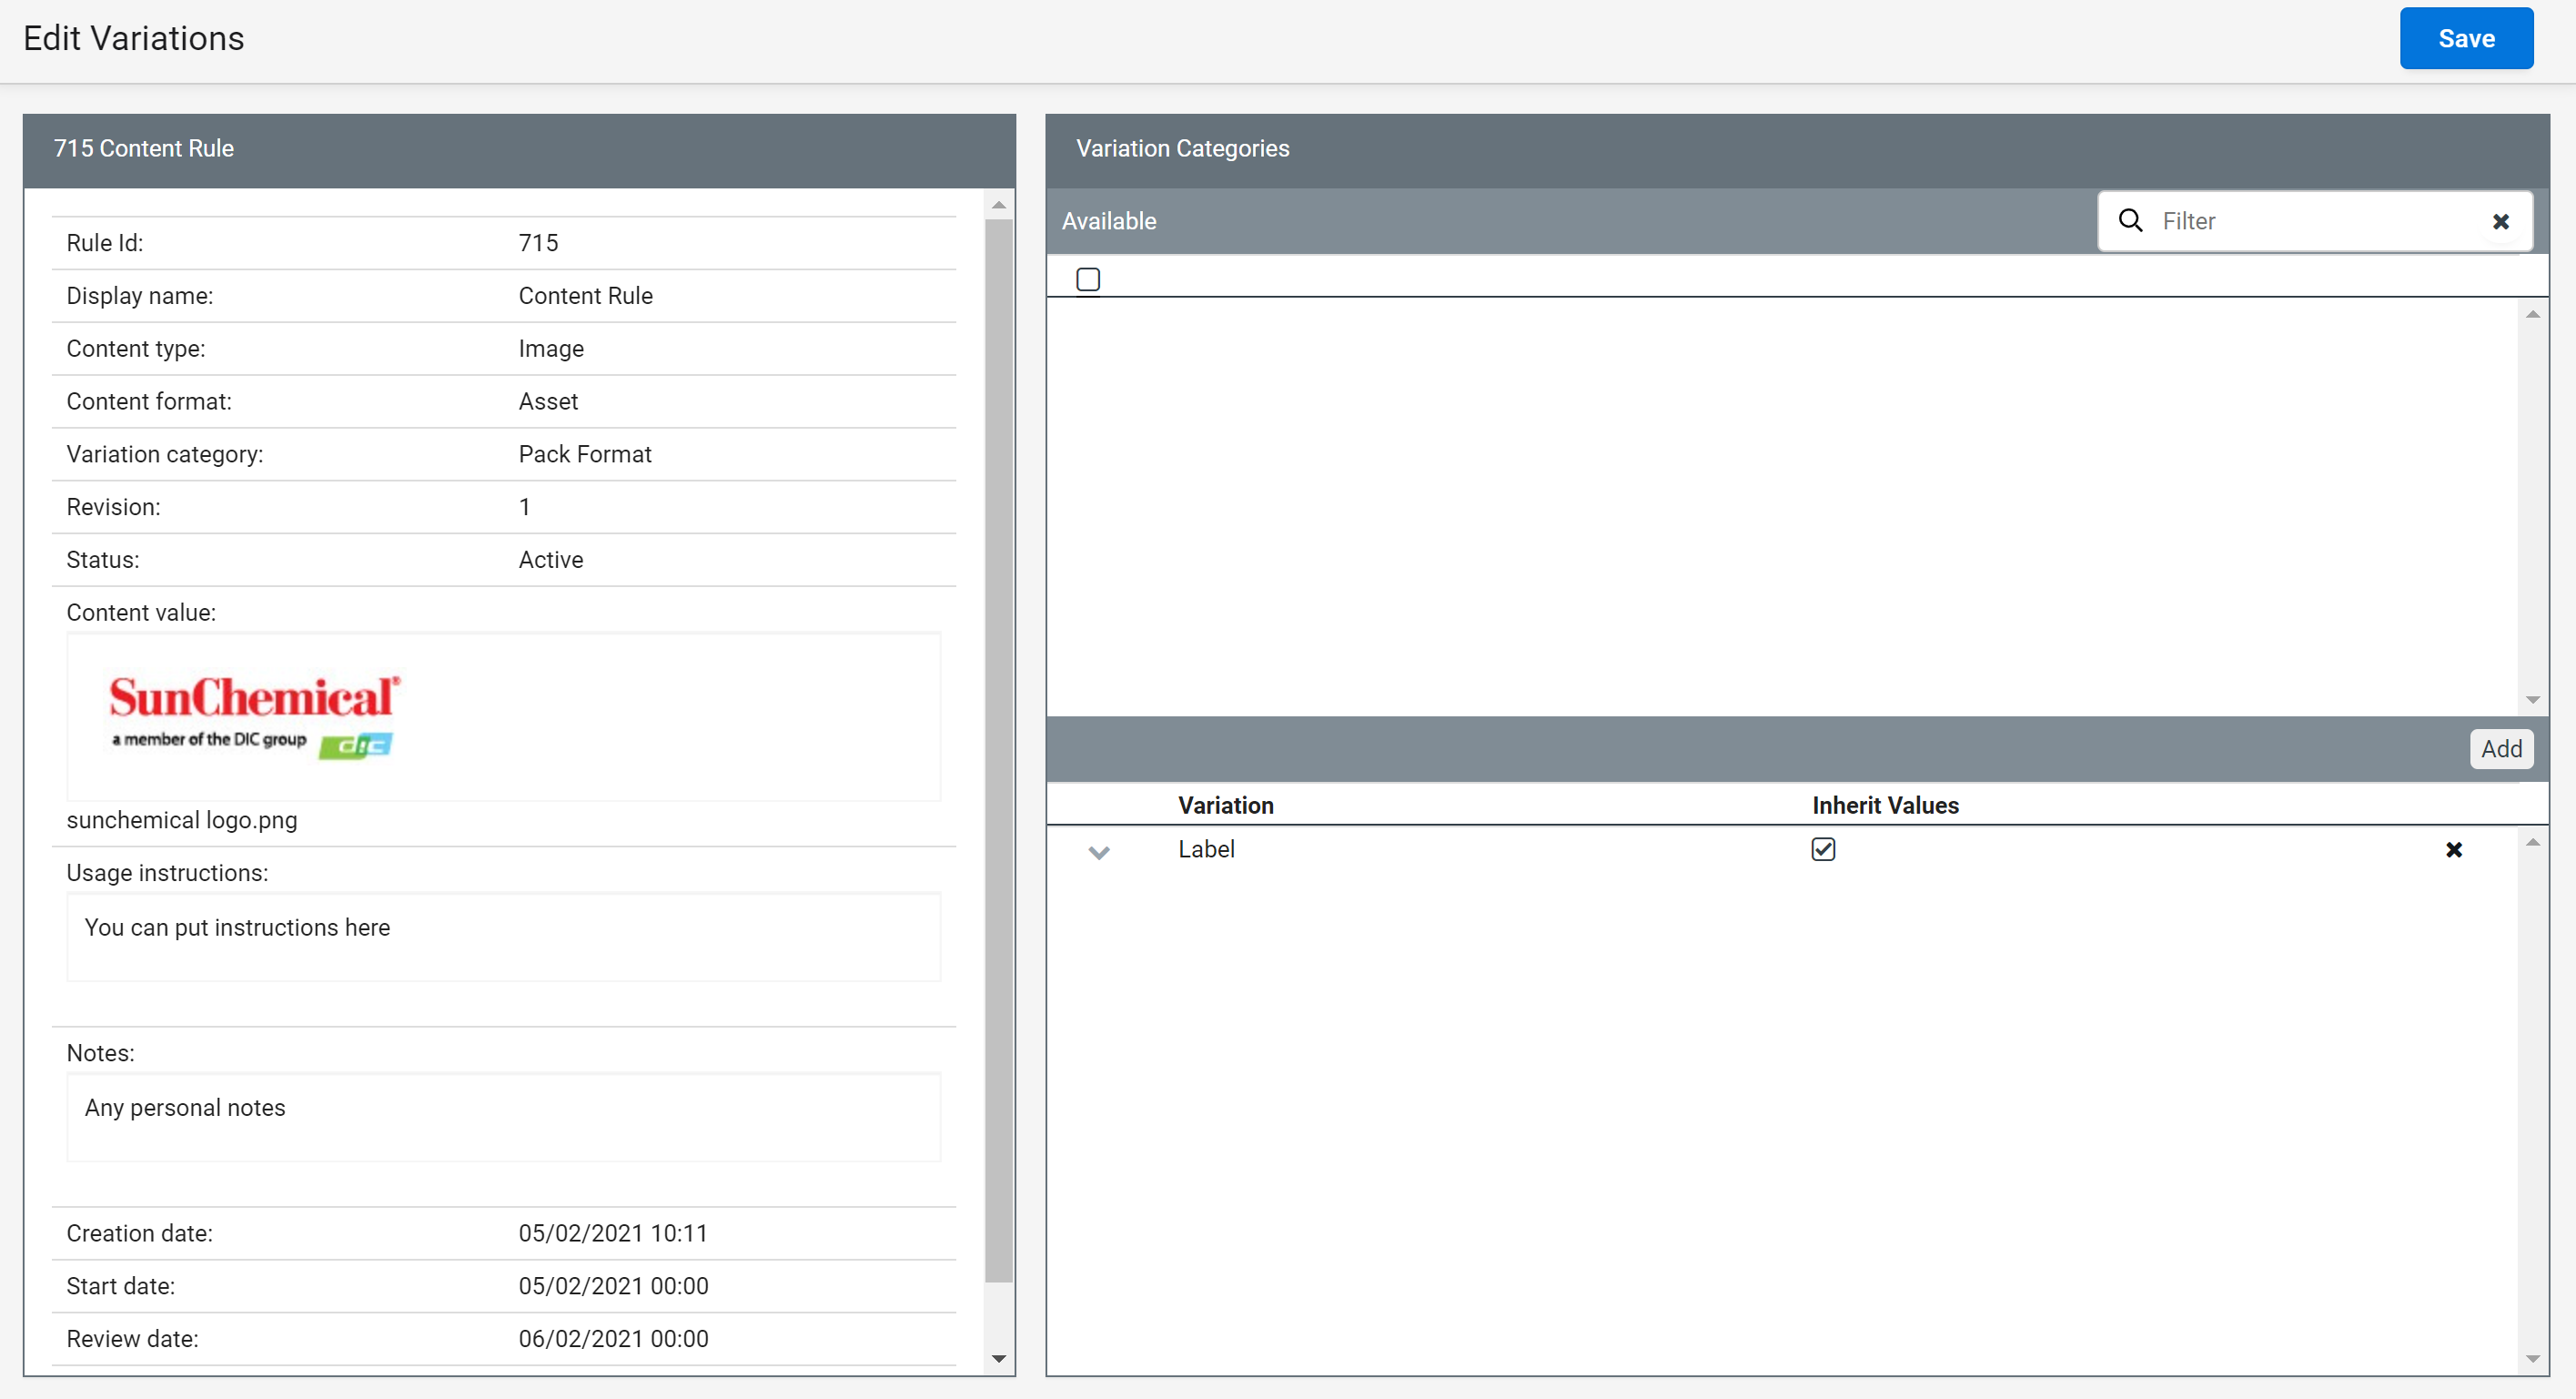The height and width of the screenshot is (1399, 2576).
Task: Open the SunChemical logo thumbnail
Action: (x=255, y=716)
